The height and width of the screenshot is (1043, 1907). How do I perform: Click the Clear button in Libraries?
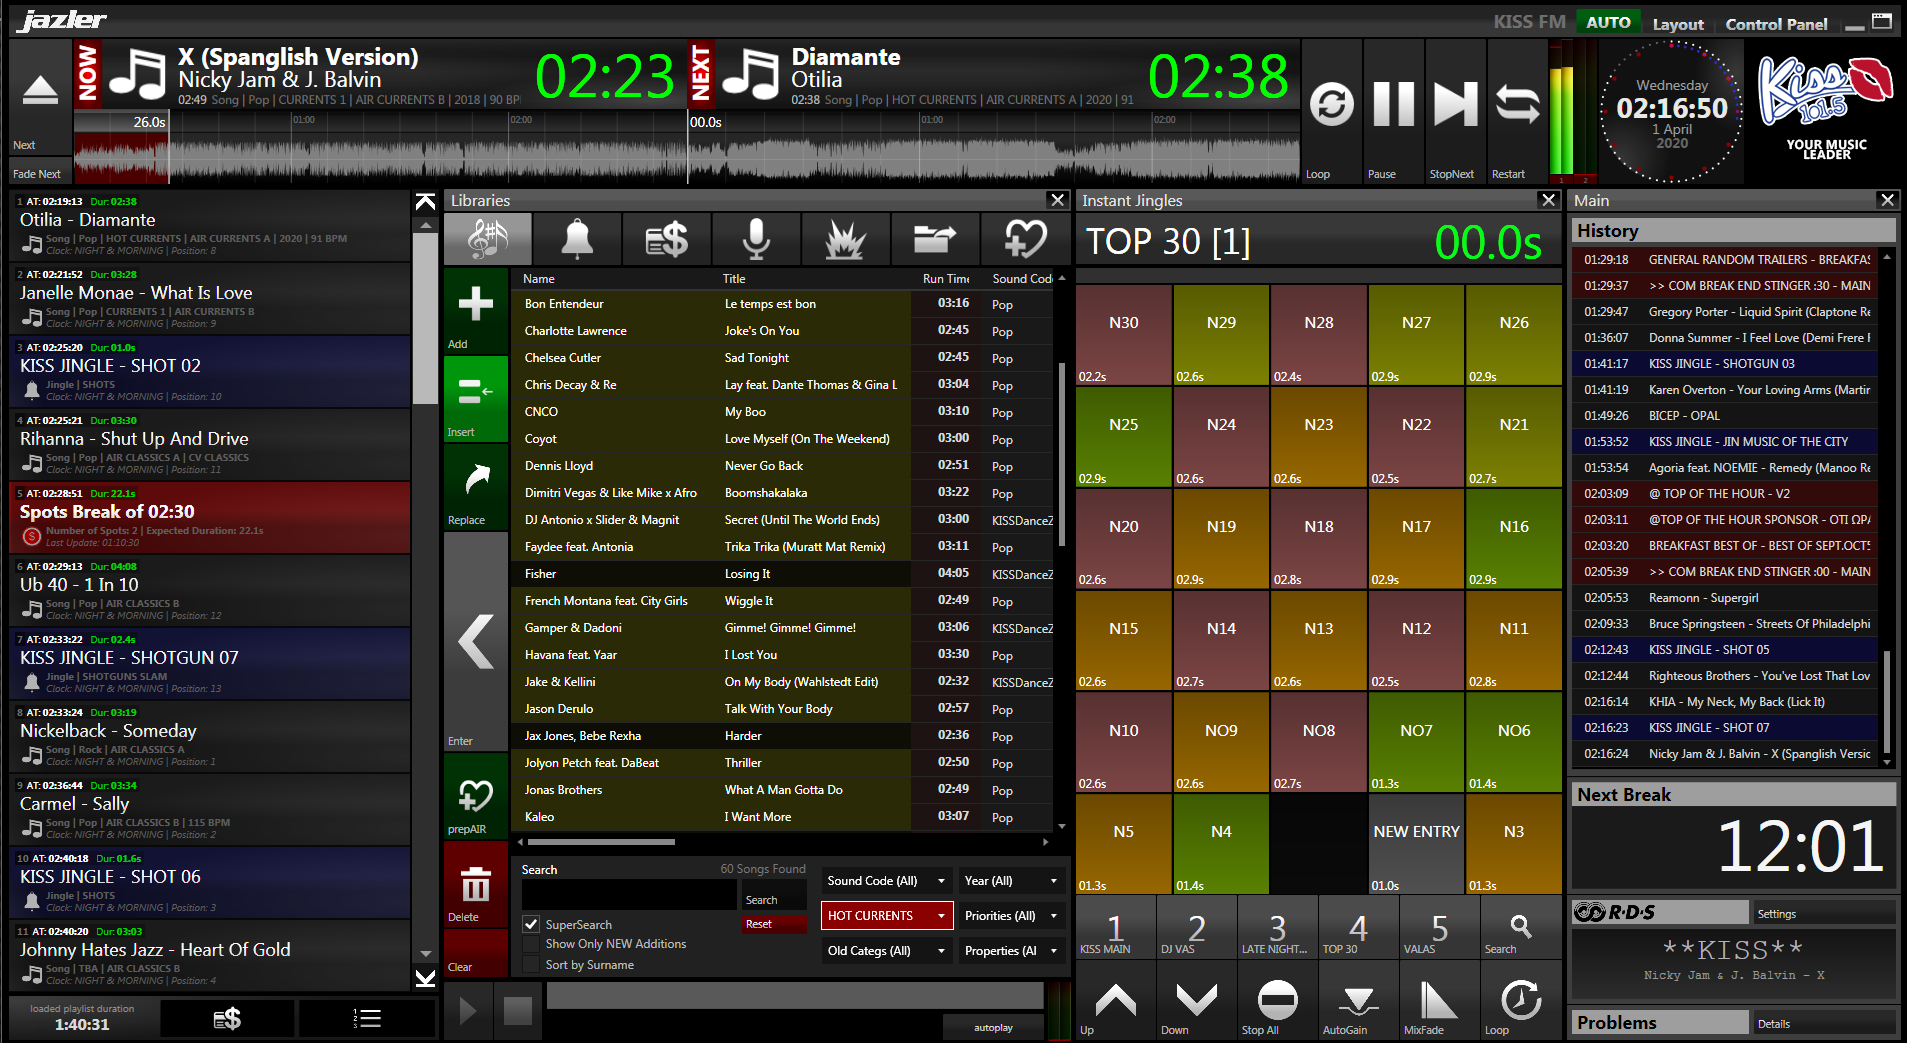tap(476, 954)
